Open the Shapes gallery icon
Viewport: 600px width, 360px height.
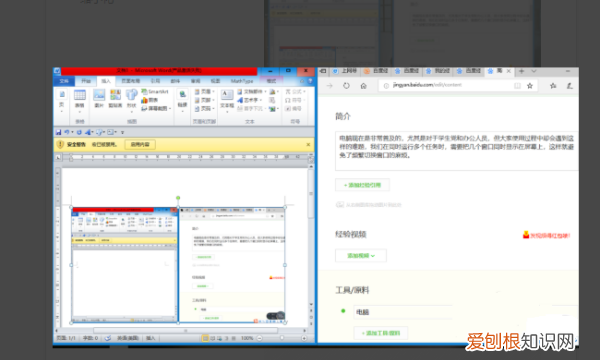click(x=131, y=95)
